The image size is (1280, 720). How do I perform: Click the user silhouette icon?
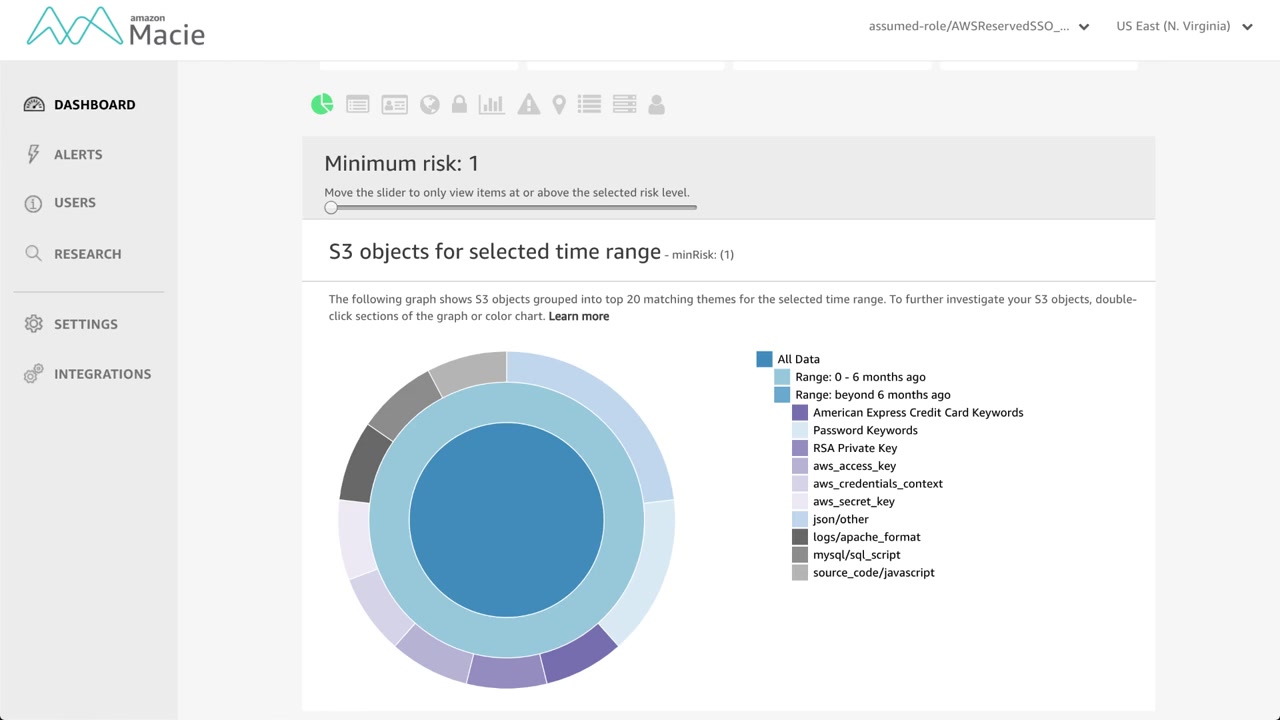(x=656, y=104)
